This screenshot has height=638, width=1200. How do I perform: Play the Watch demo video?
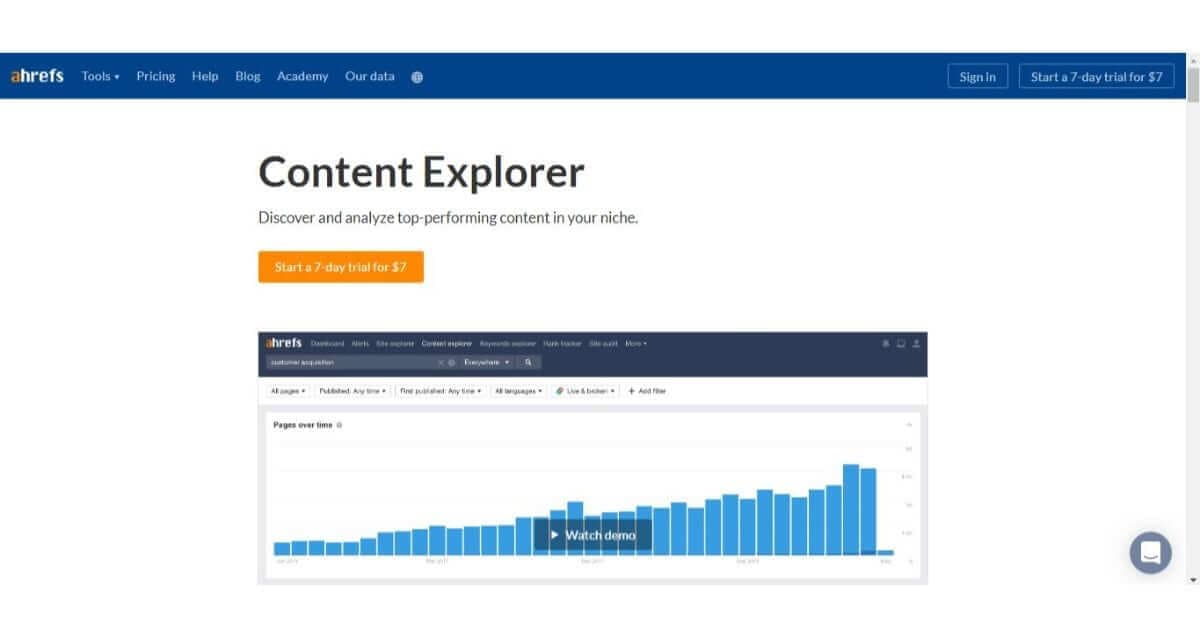point(593,535)
